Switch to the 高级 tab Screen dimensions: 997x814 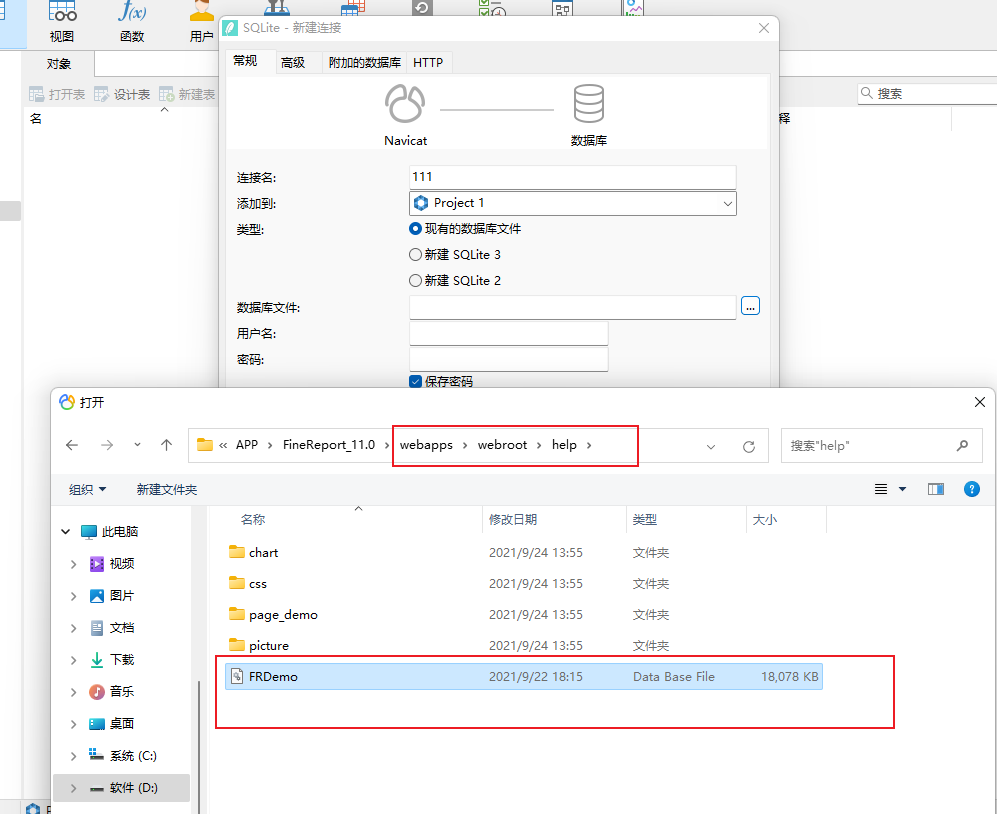[x=293, y=62]
